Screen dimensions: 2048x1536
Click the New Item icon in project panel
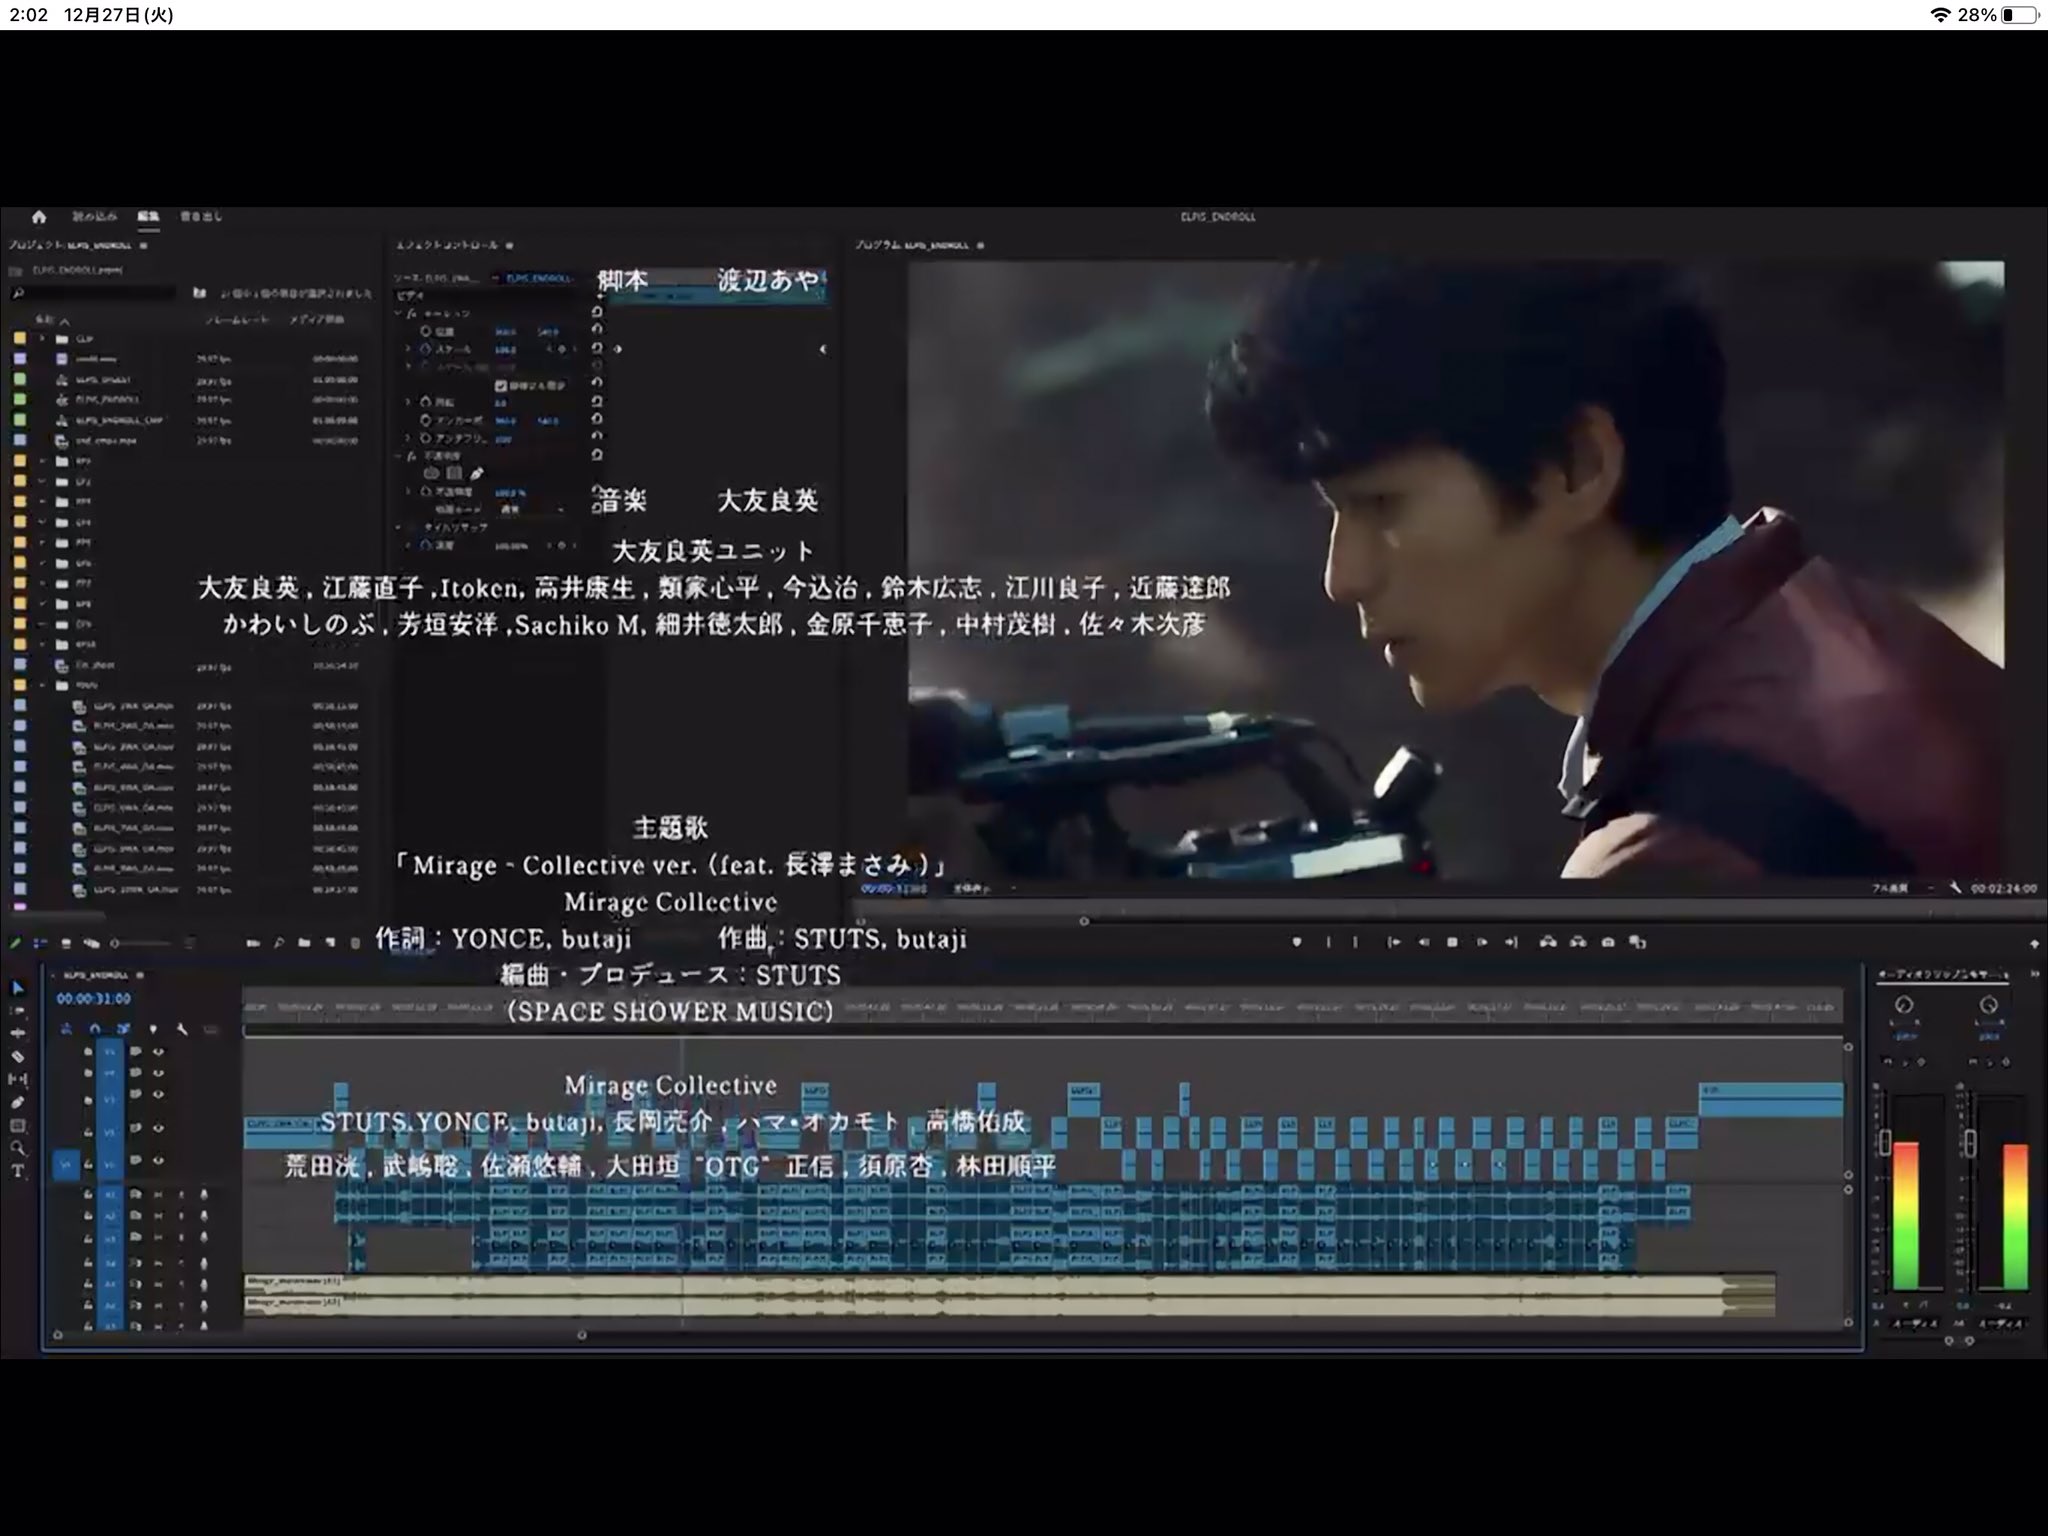pos(330,942)
